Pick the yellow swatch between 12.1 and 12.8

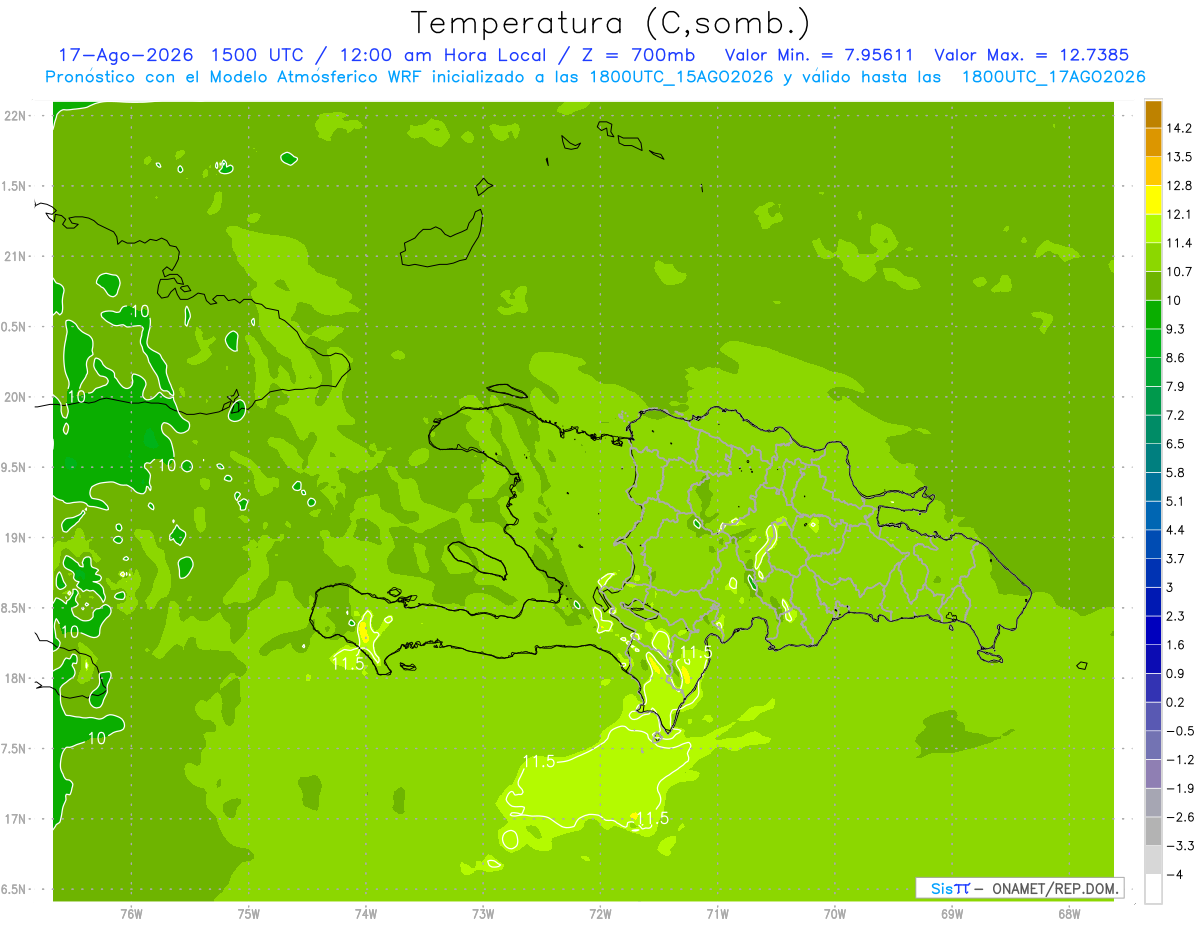click(x=1153, y=200)
